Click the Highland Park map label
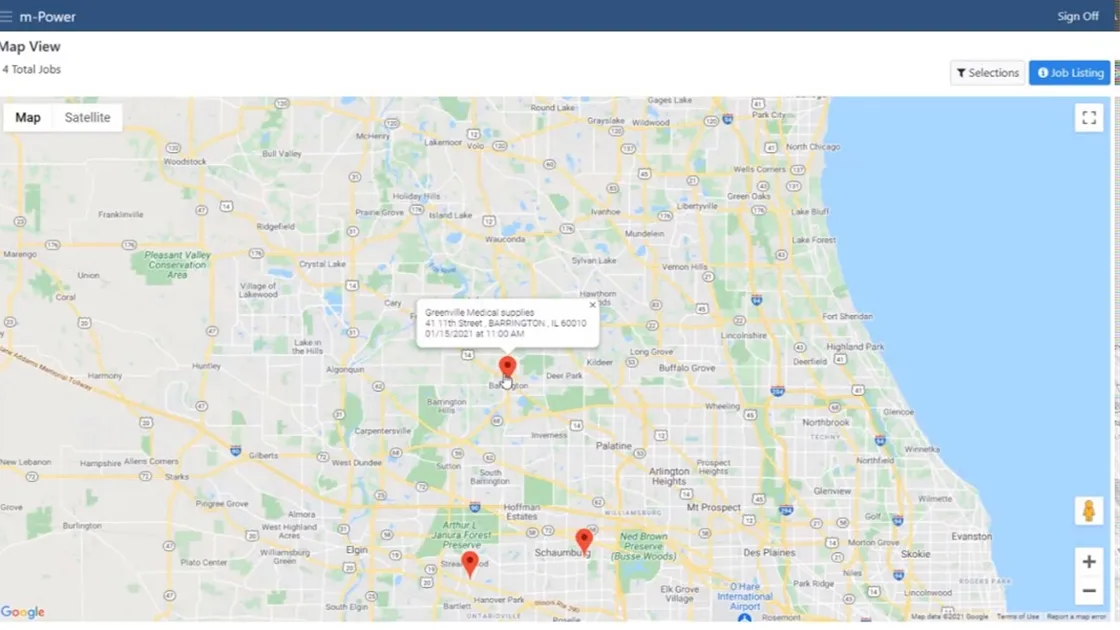The image size is (1120, 630). (x=855, y=346)
